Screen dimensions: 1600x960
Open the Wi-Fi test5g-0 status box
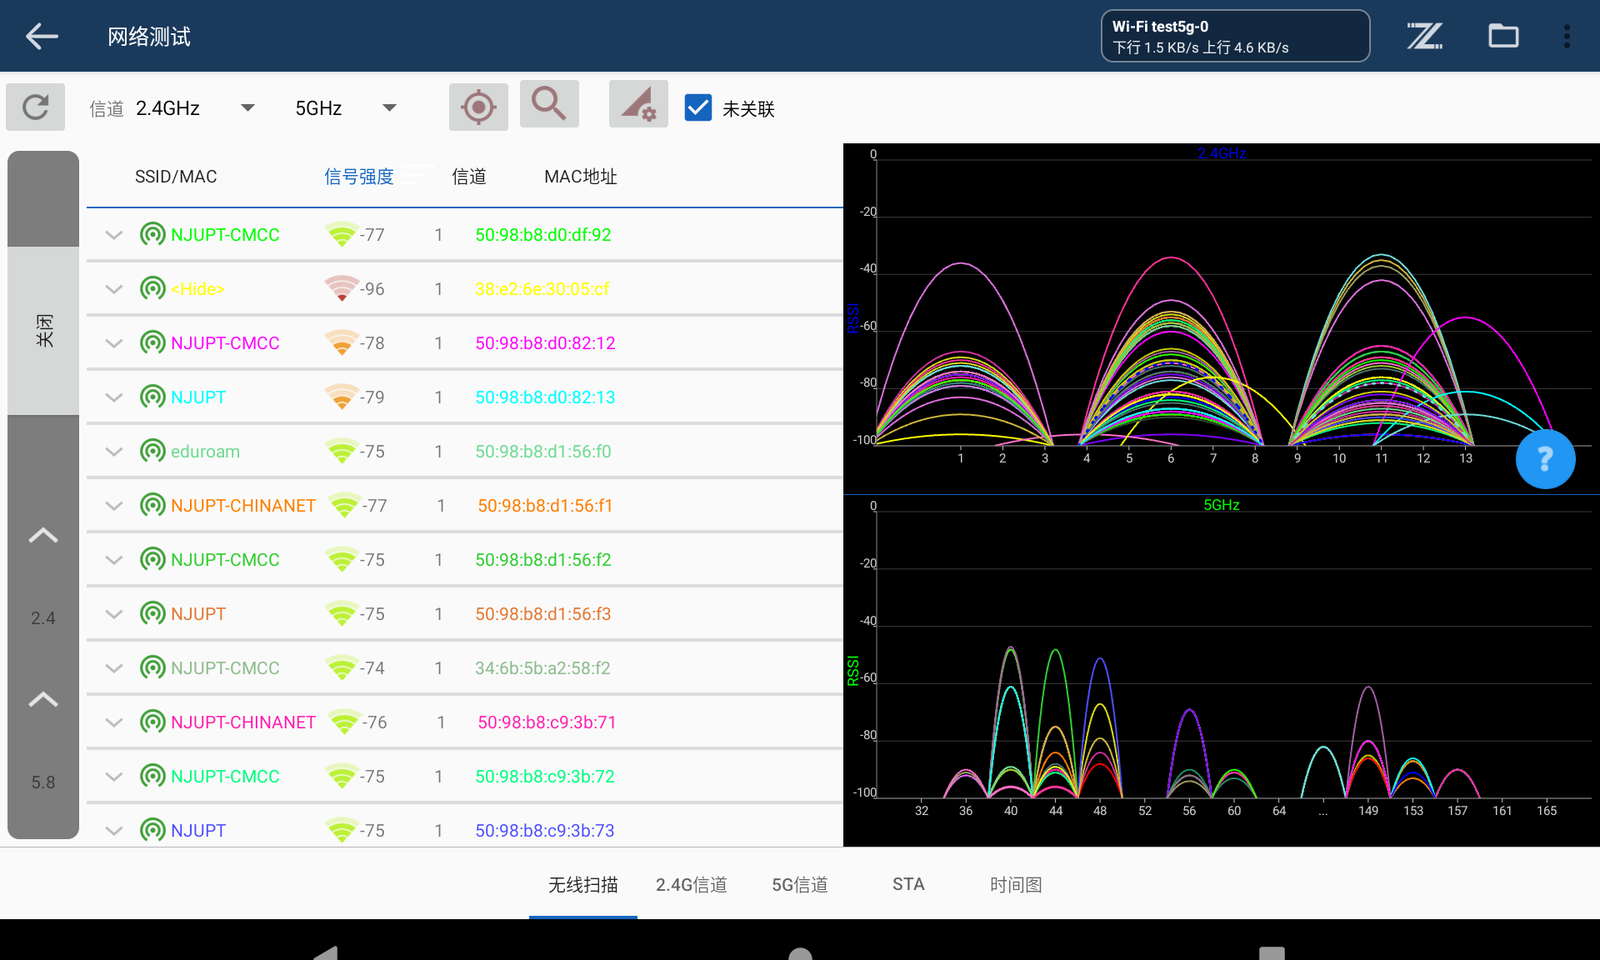[1235, 37]
